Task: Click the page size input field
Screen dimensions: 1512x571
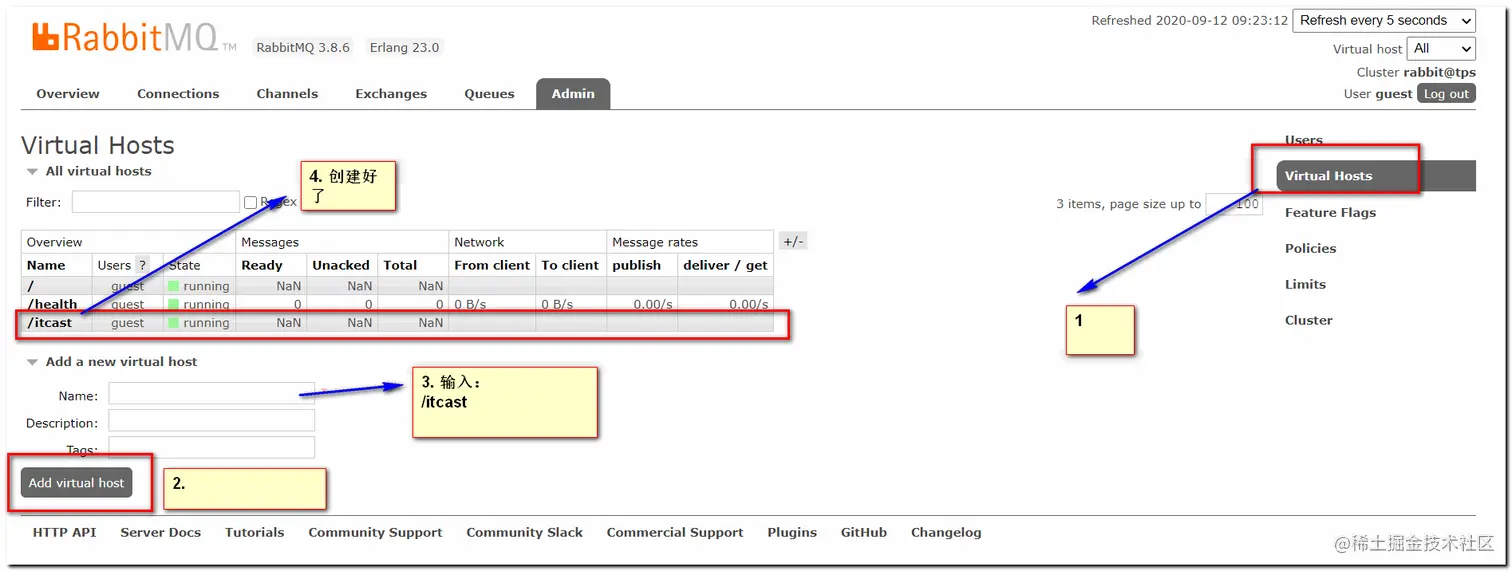Action: (1234, 204)
